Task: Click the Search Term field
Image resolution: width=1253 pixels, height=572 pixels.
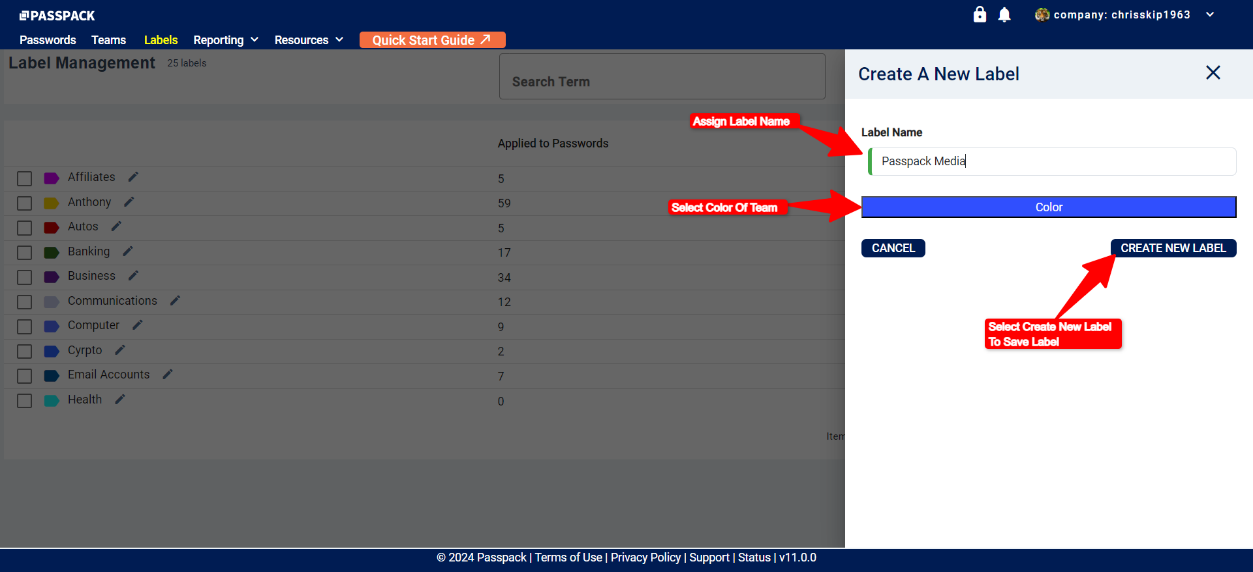Action: pyautogui.click(x=662, y=77)
